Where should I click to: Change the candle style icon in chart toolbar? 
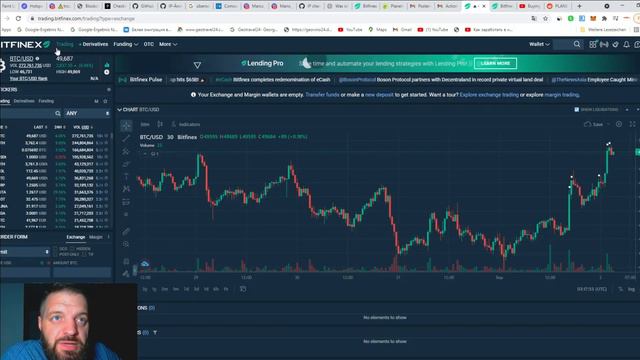click(160, 124)
